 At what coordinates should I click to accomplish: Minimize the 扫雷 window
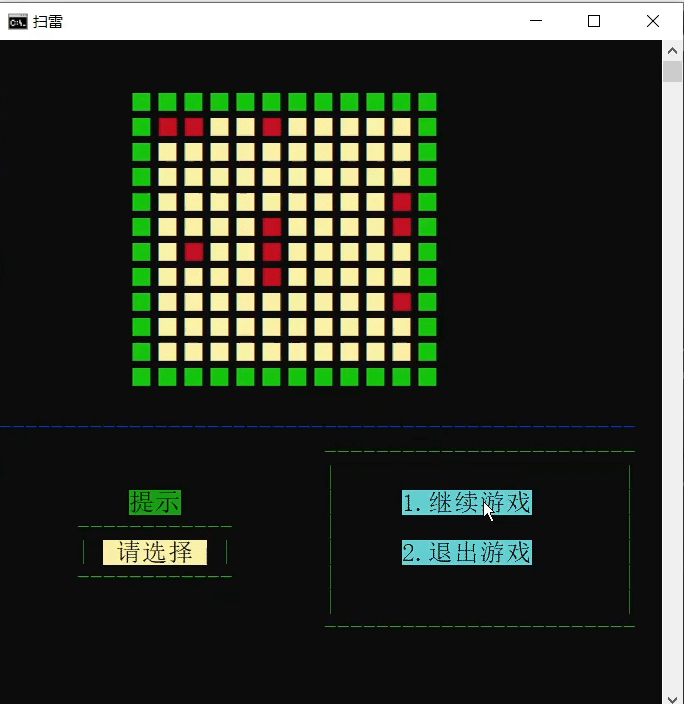536,21
